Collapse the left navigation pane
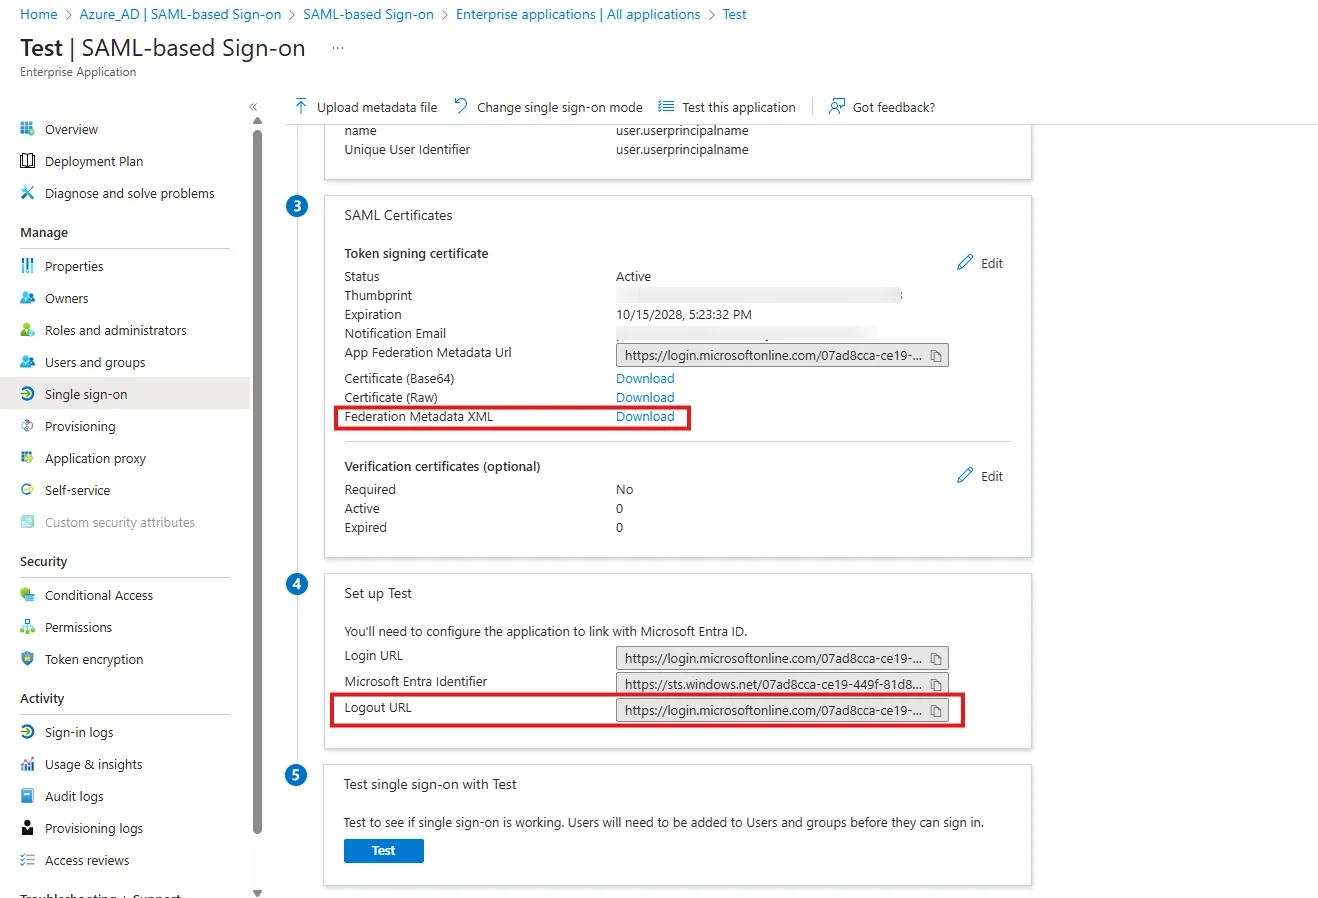The height and width of the screenshot is (898, 1318). [253, 105]
